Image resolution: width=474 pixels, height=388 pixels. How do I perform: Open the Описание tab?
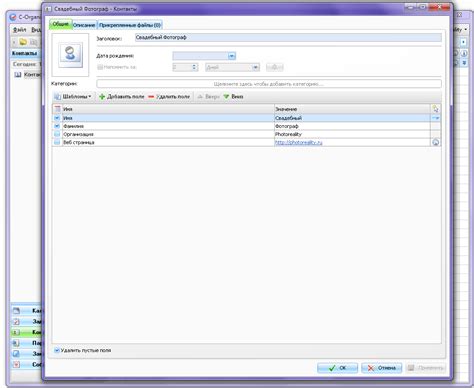[84, 25]
